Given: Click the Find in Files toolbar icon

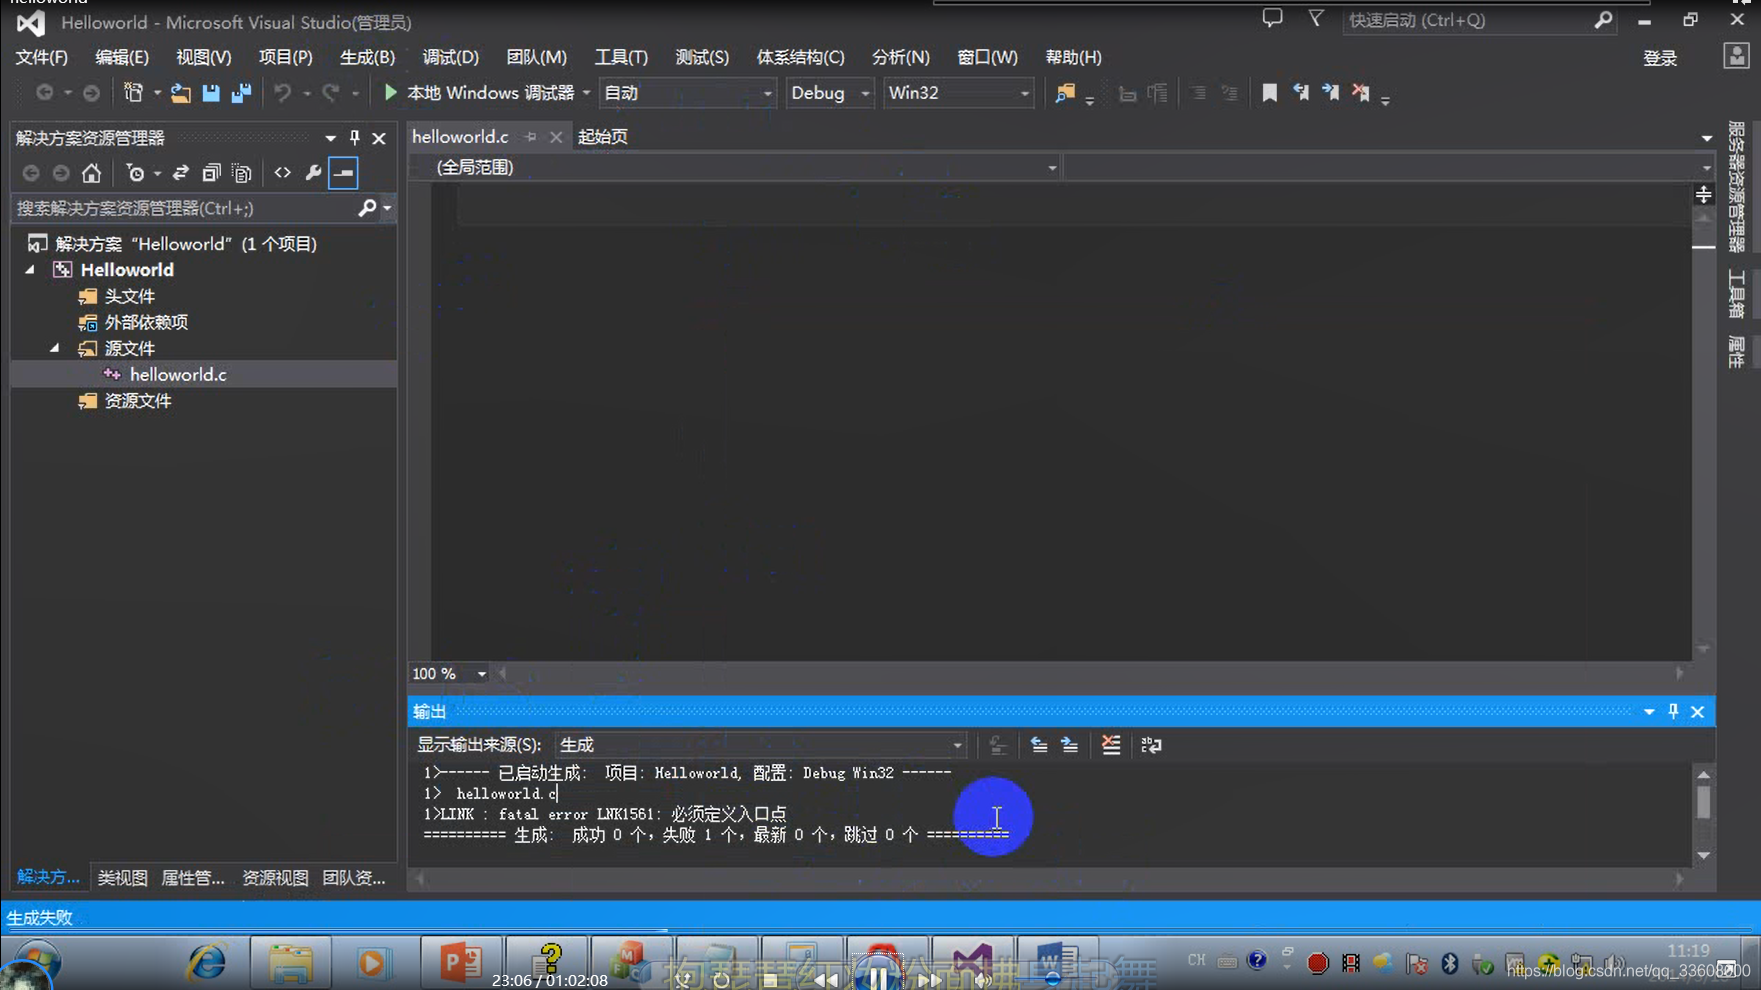Looking at the screenshot, I should [x=1065, y=93].
